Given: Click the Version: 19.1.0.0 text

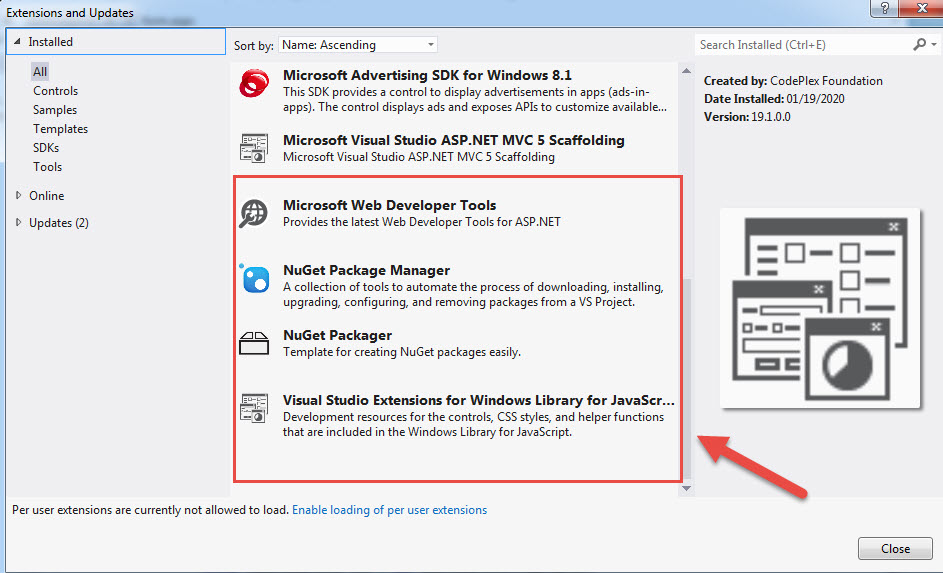Looking at the screenshot, I should [x=747, y=117].
